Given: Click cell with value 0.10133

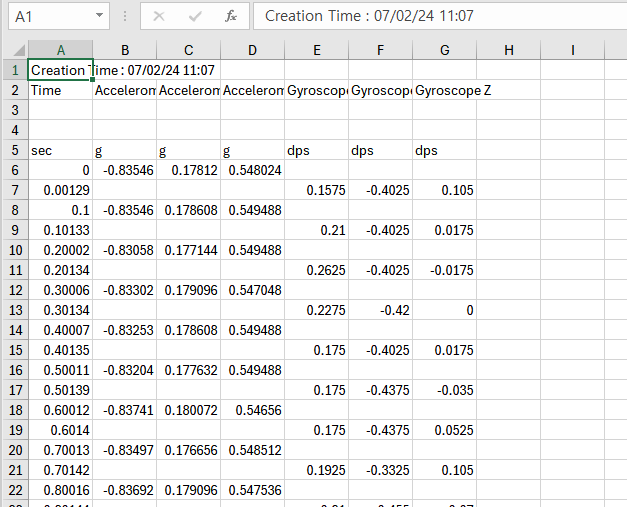Looking at the screenshot, I should [60, 230].
